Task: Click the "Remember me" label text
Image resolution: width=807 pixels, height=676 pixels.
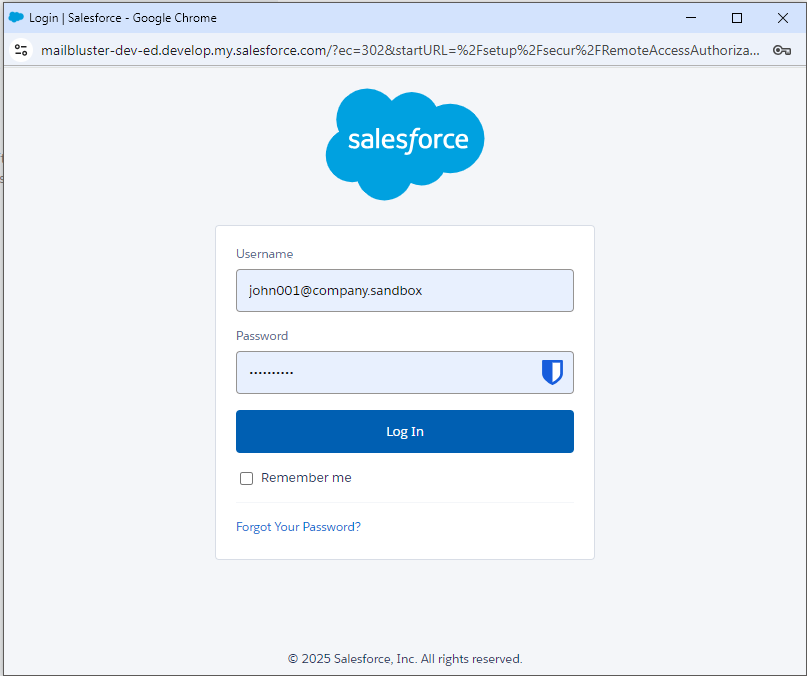Action: [x=306, y=478]
